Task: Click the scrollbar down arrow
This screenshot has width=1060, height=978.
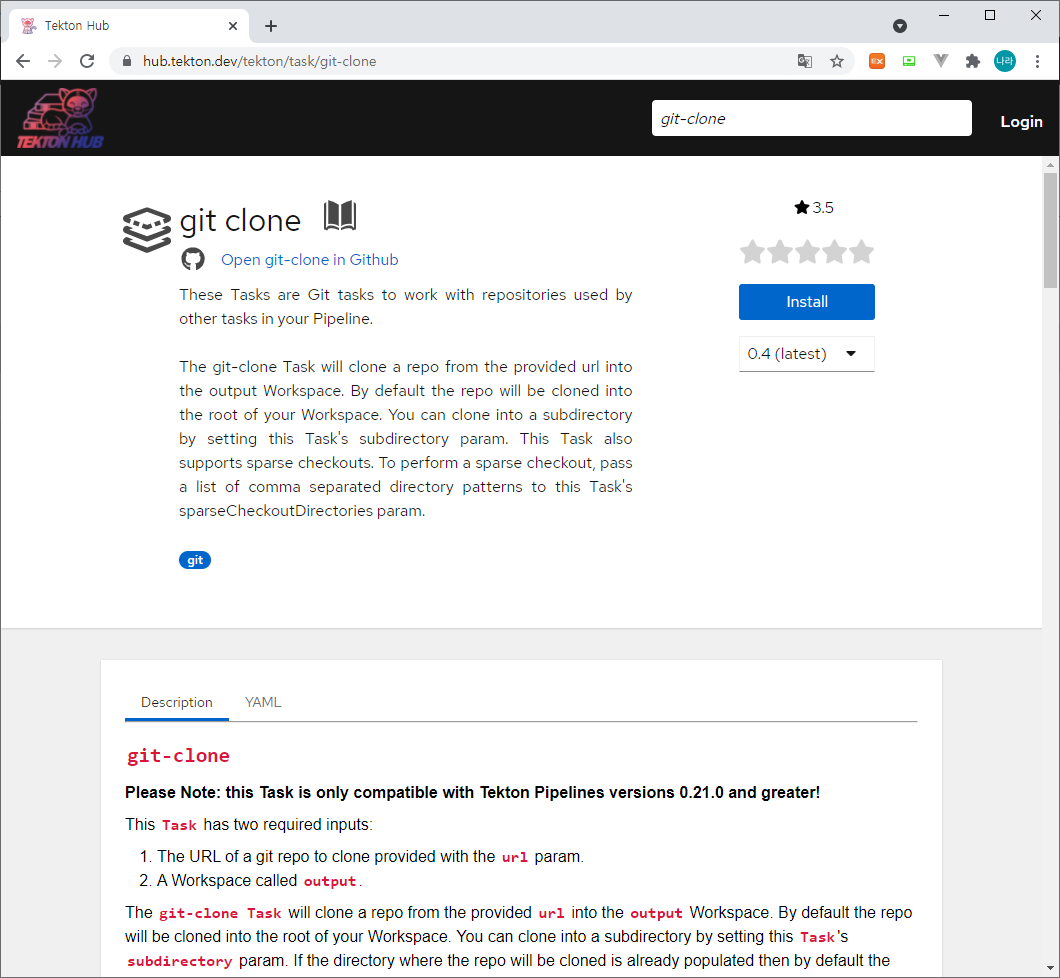Action: pos(1050,969)
